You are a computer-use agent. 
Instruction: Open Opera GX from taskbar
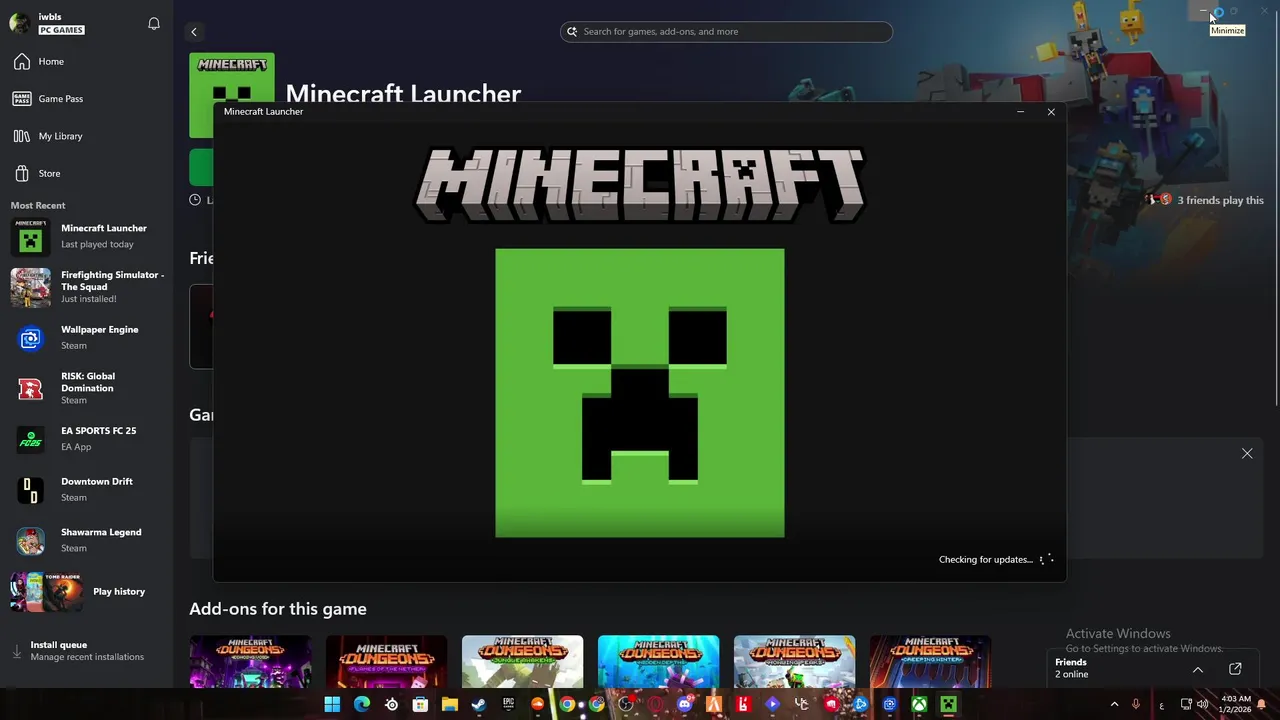click(655, 704)
